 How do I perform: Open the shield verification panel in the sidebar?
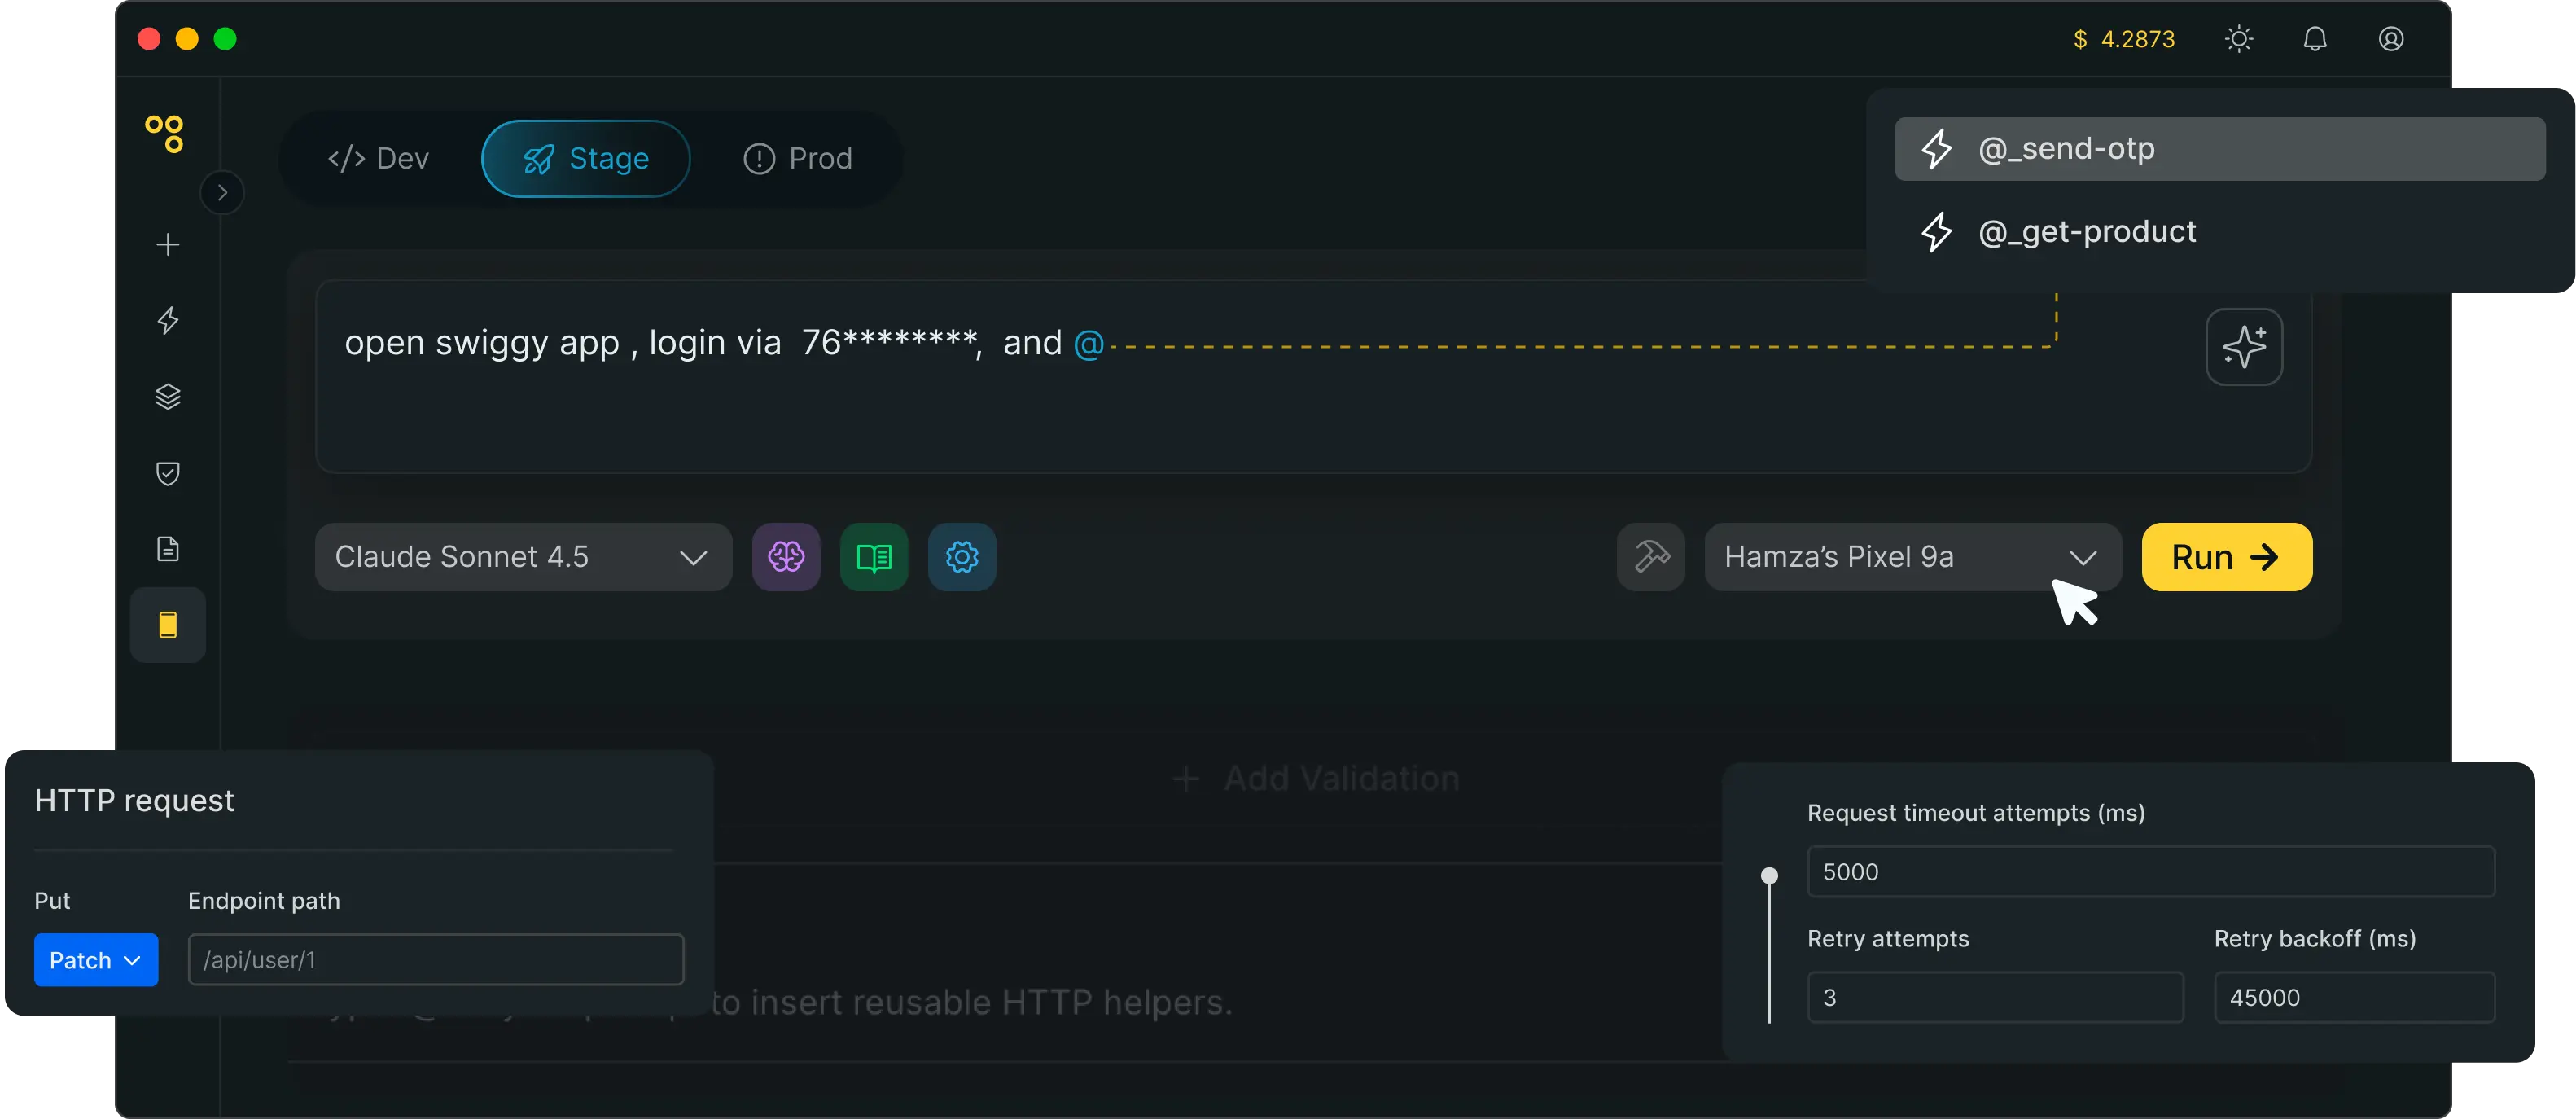(167, 473)
